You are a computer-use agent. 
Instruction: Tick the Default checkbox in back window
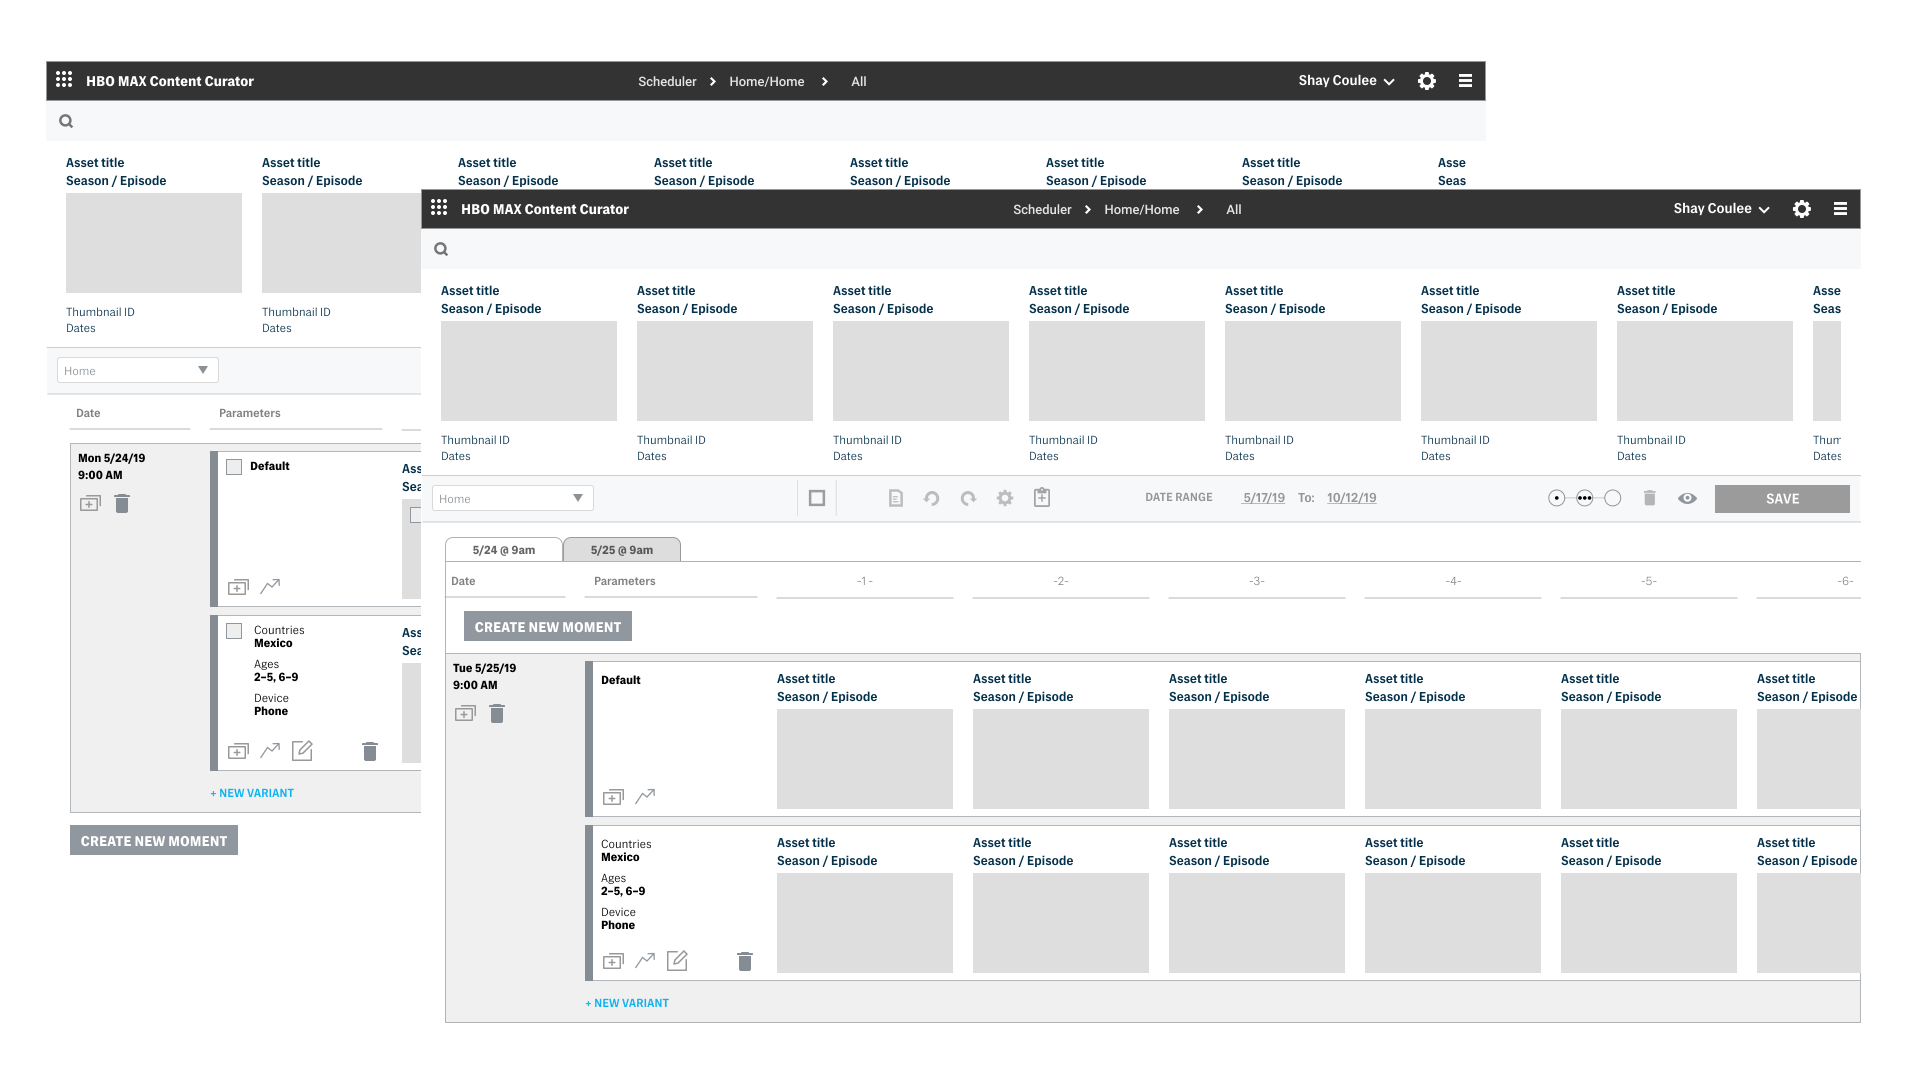pos(234,467)
